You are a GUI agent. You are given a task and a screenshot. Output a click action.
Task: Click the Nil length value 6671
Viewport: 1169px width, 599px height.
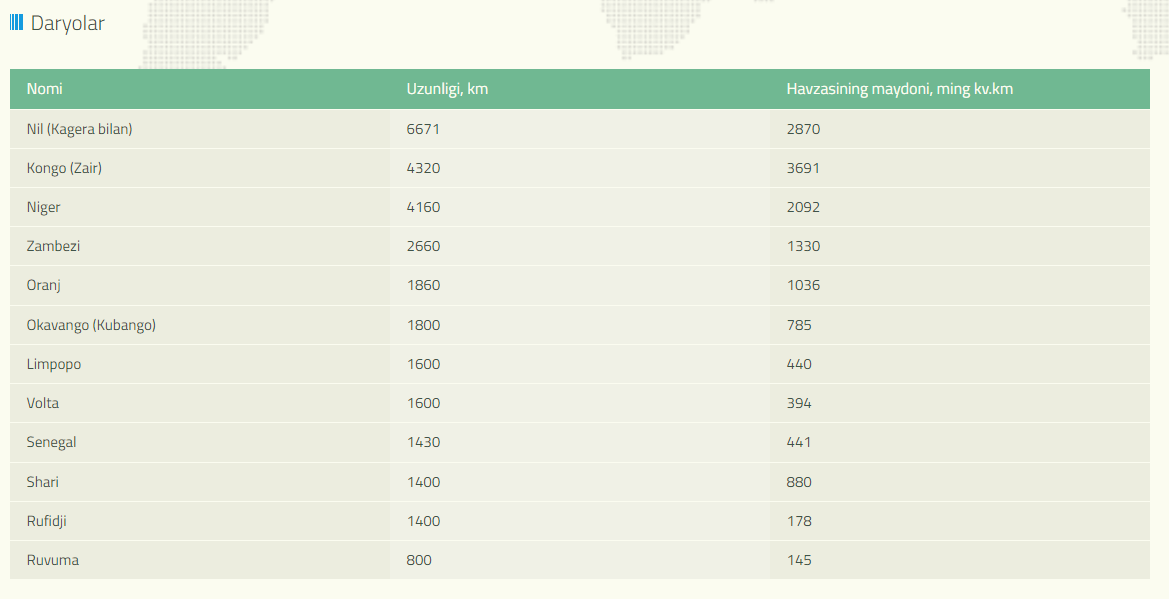(423, 129)
